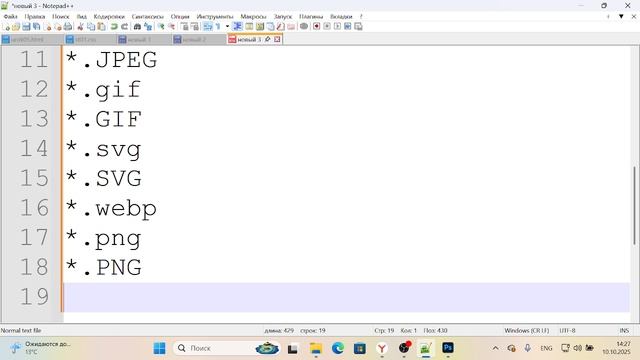
Task: Close the новый 3 tab
Action: tap(277, 39)
